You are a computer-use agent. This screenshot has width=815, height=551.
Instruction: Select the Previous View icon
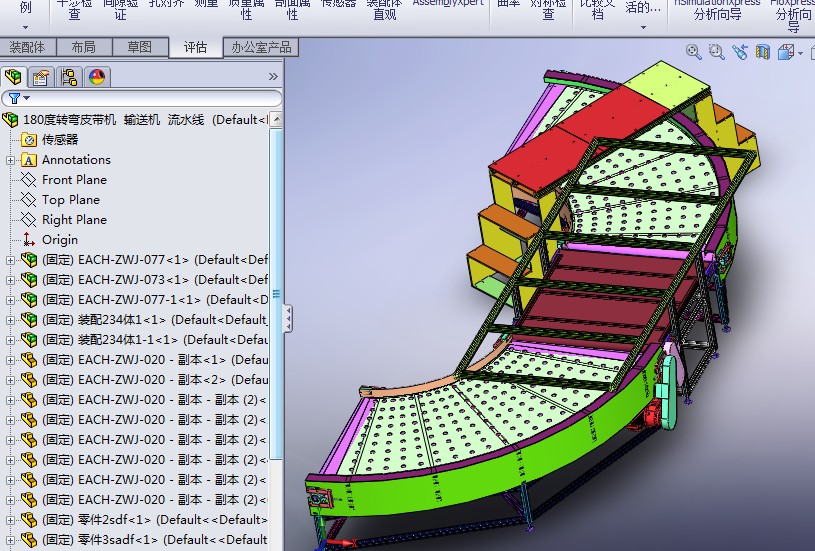coord(740,52)
